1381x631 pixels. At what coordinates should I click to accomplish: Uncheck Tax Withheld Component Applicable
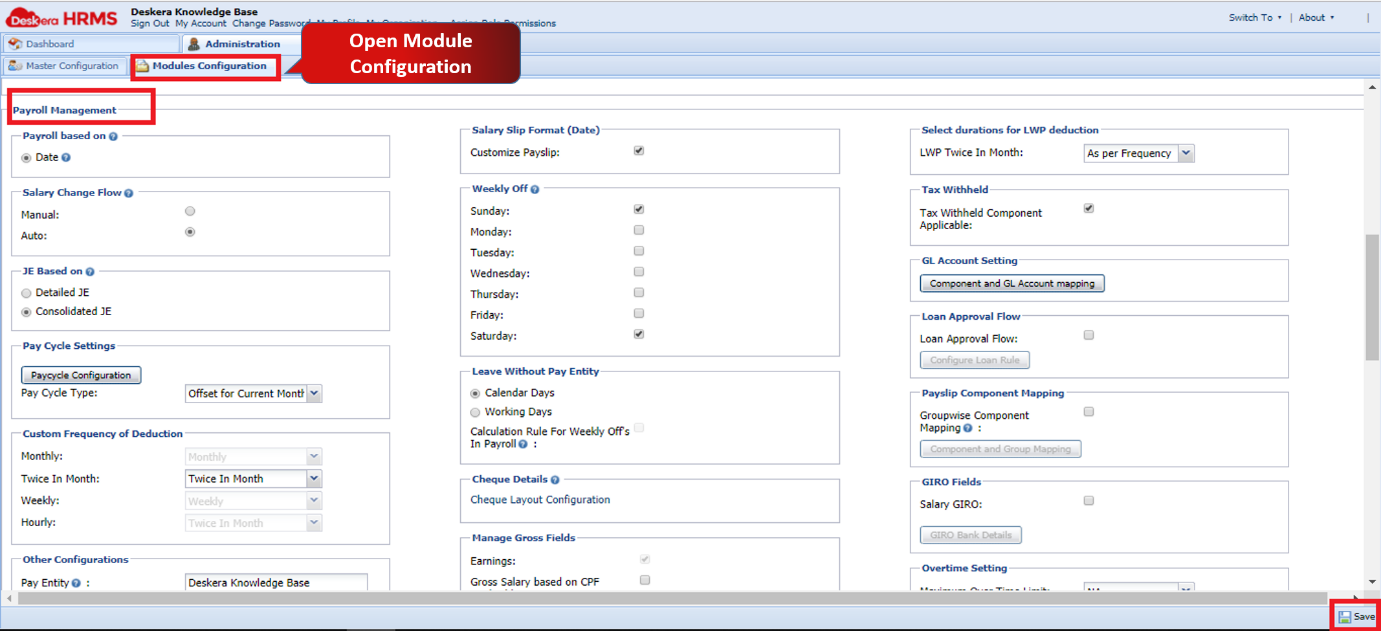(1089, 208)
